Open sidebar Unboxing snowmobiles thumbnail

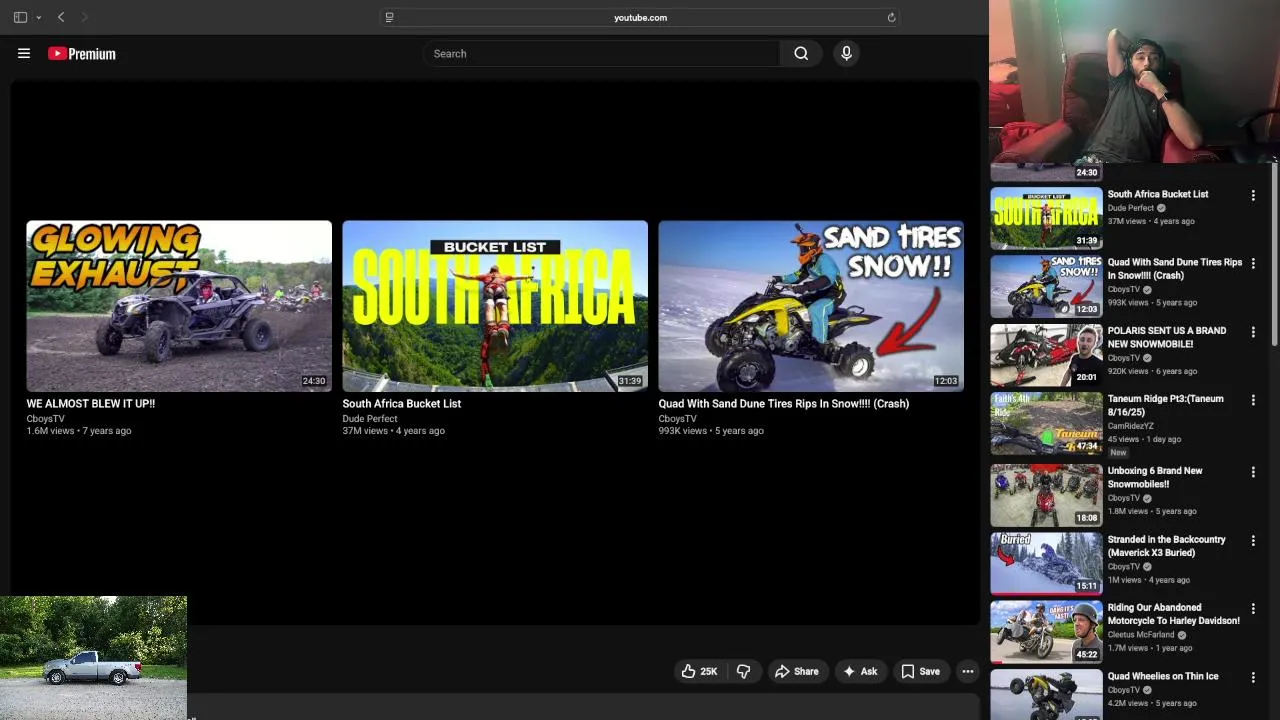(1046, 495)
